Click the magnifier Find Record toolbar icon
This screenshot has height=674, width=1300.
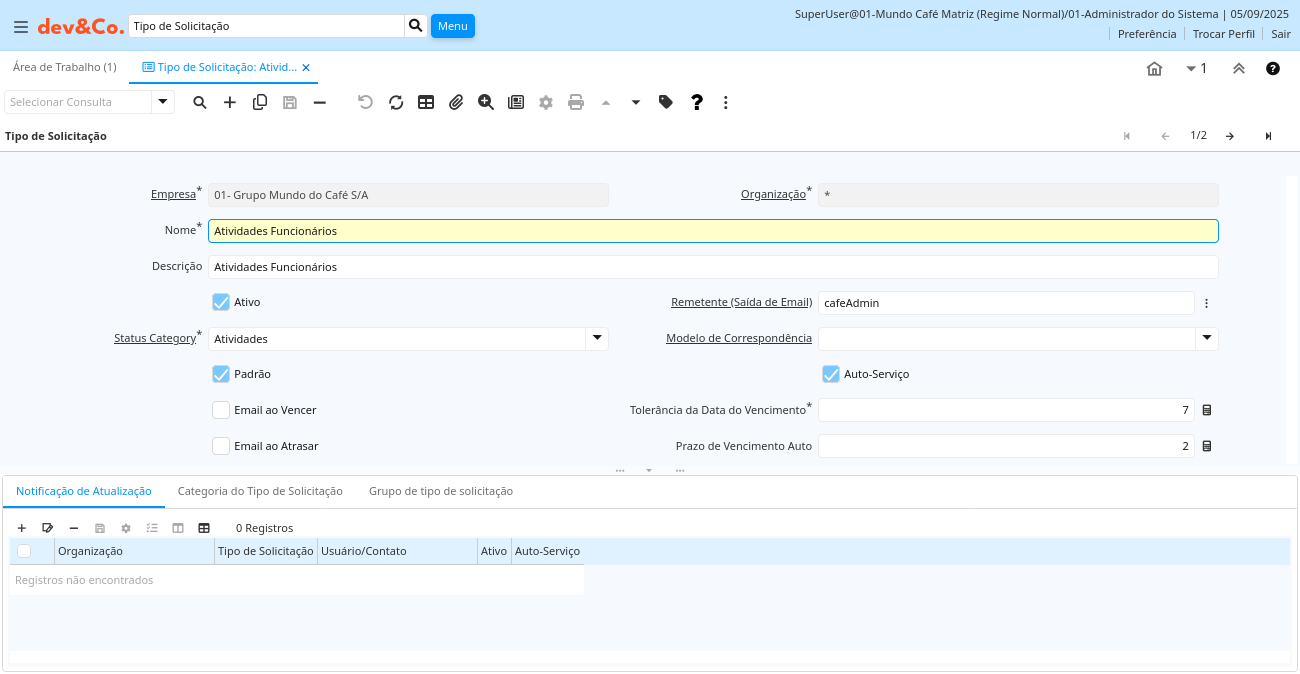click(200, 102)
